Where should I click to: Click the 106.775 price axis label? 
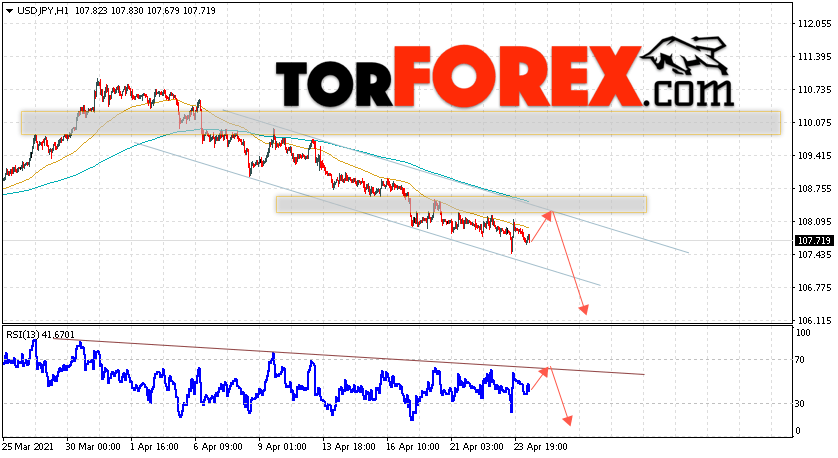[x=814, y=288]
